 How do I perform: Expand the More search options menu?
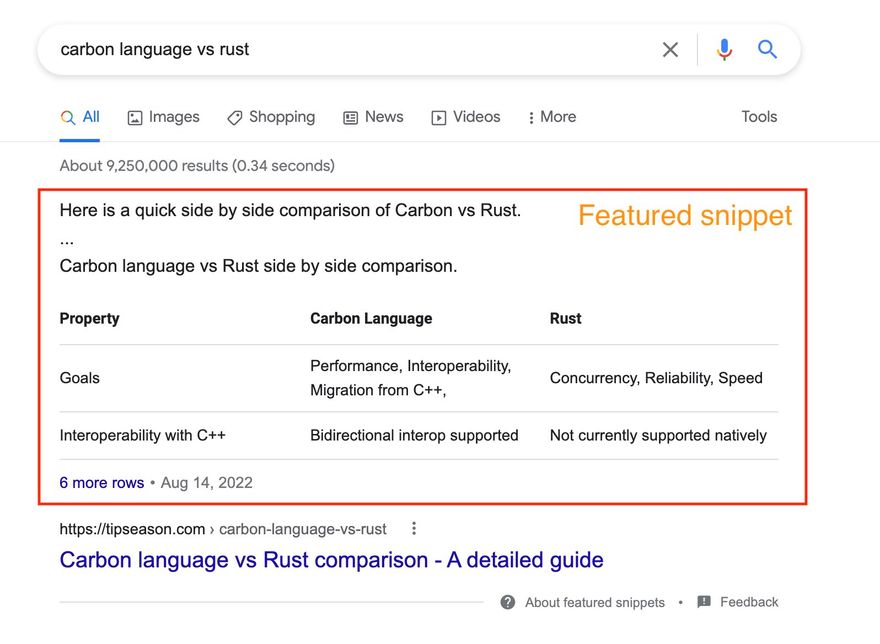point(551,117)
